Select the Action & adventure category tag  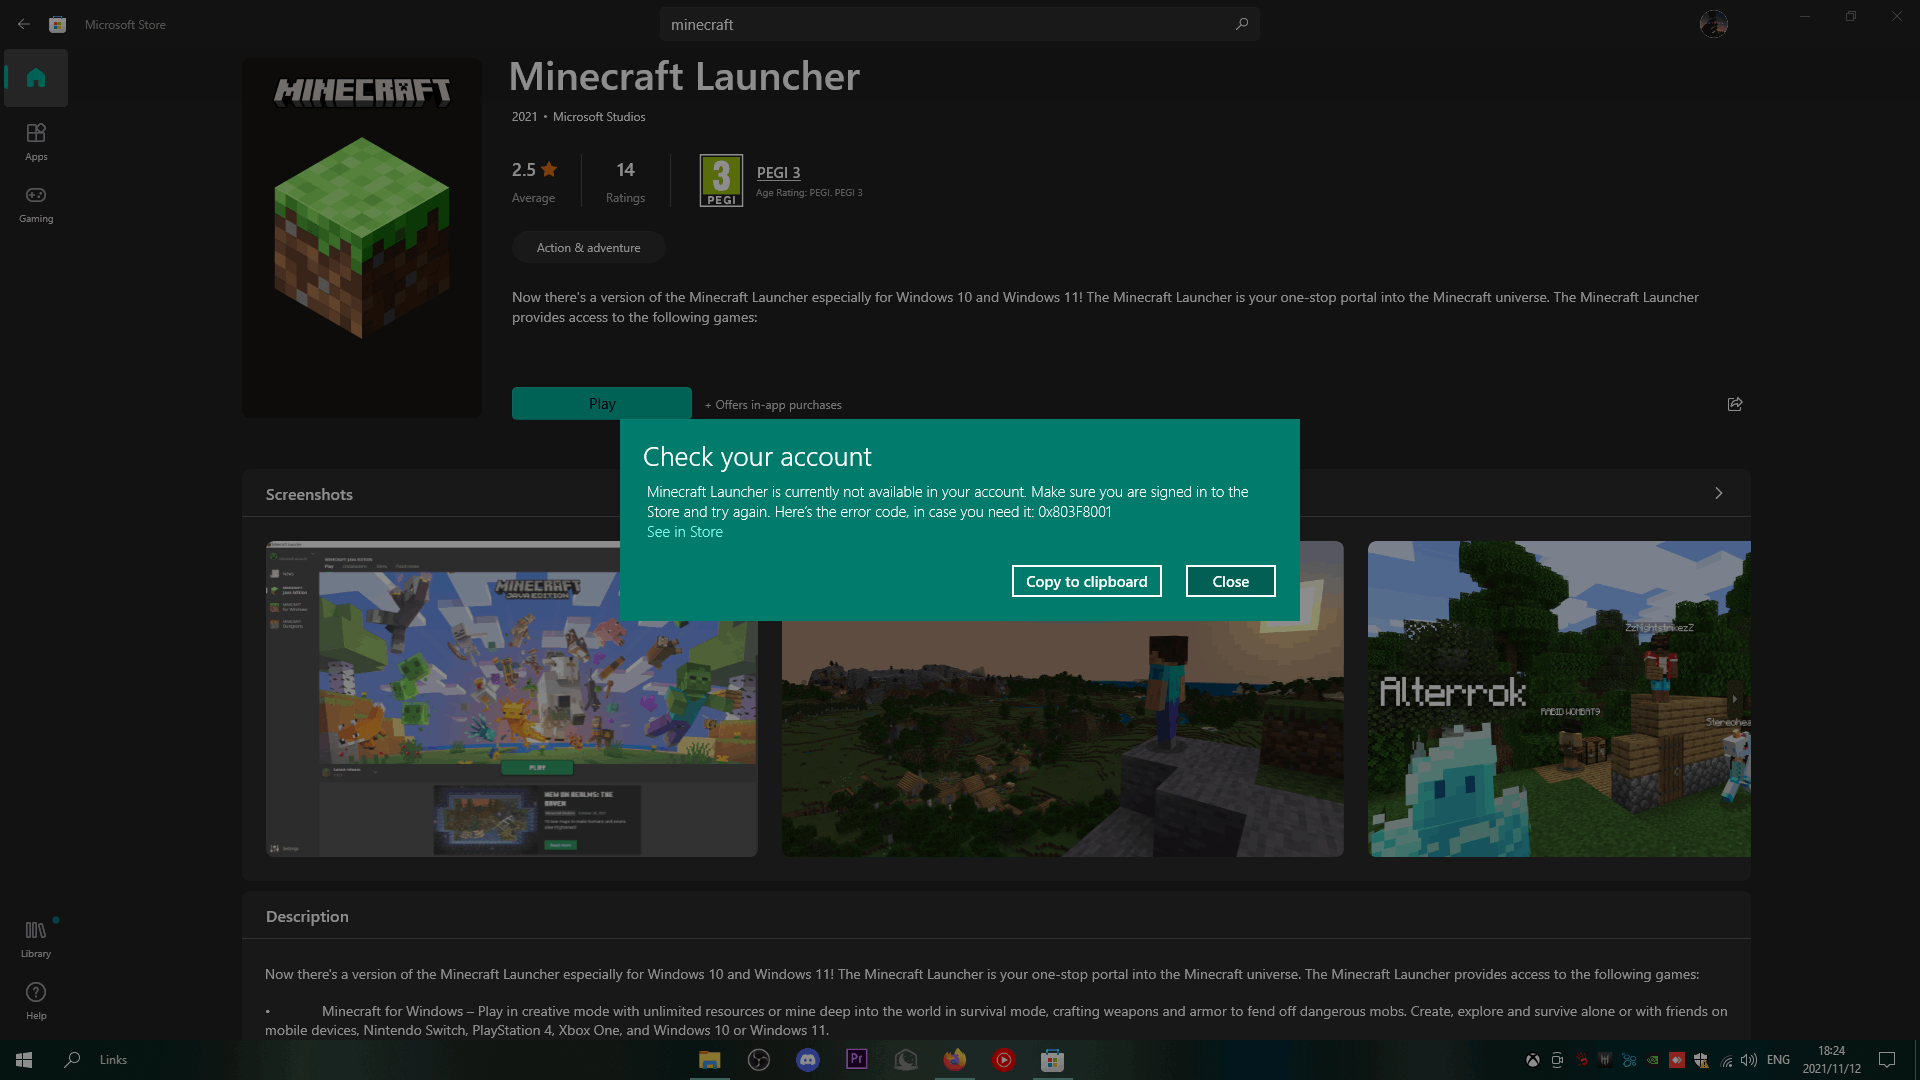click(588, 248)
